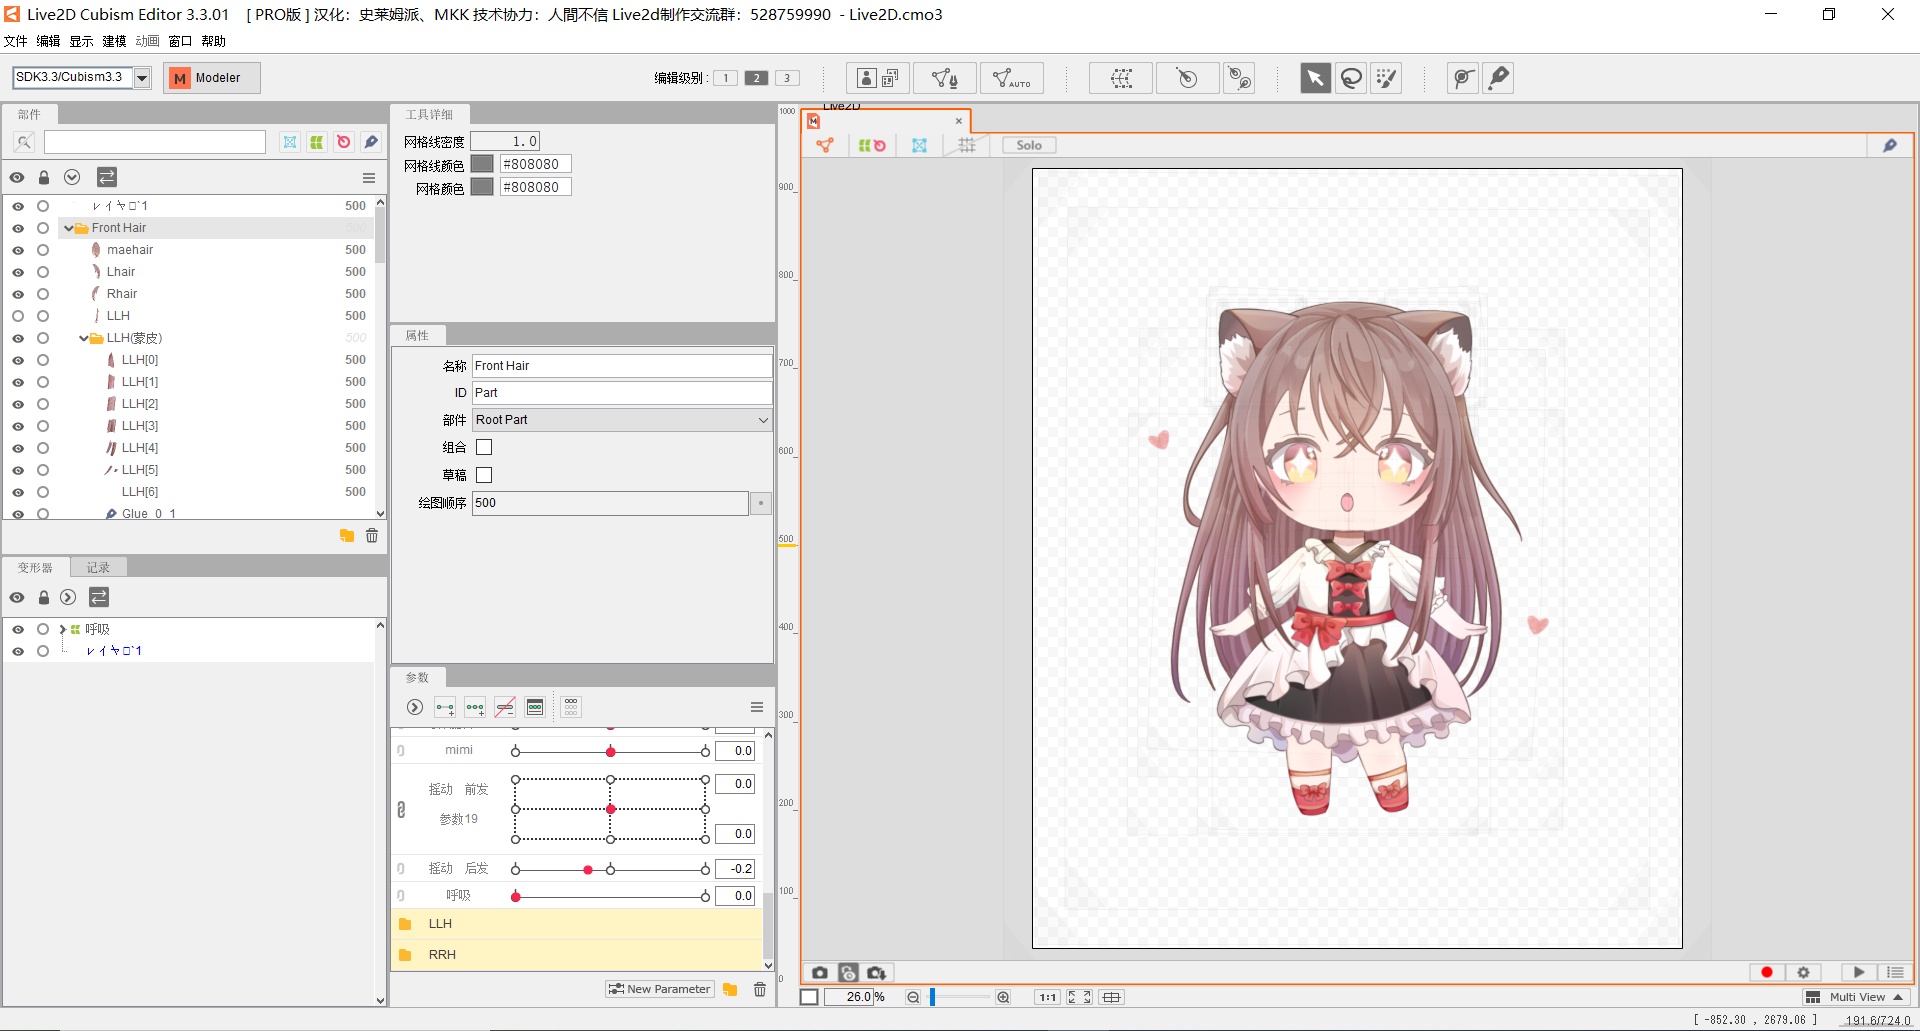Add two keys to the parameter

[x=445, y=708]
